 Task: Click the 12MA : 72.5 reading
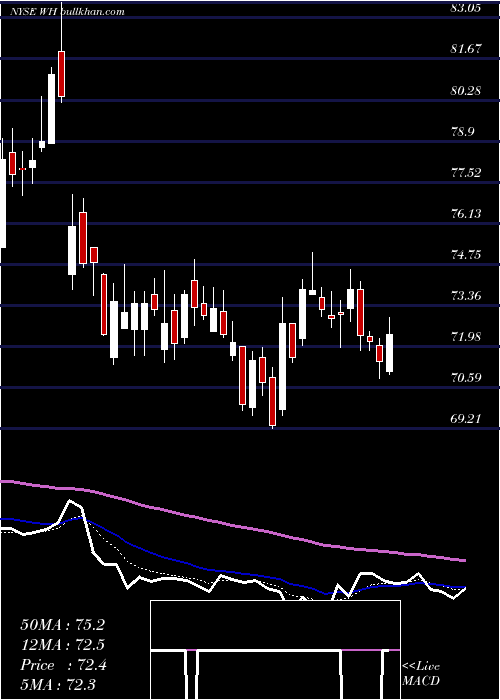click(62, 645)
